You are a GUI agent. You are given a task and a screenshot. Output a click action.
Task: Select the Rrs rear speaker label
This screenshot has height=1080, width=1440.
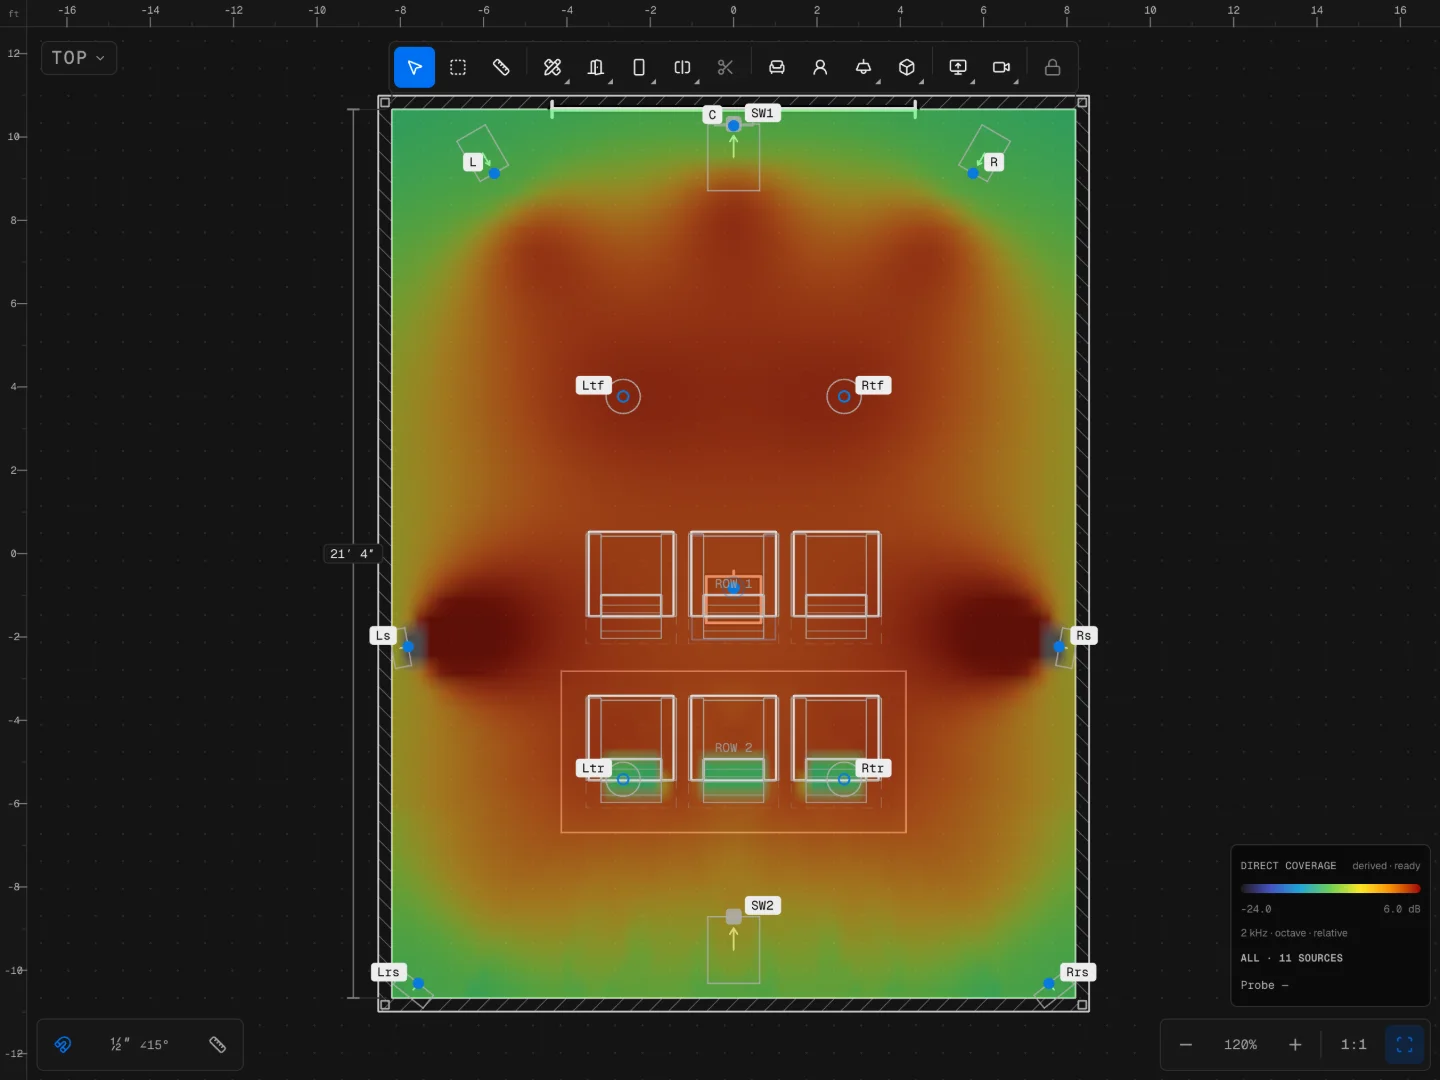pyautogui.click(x=1077, y=972)
